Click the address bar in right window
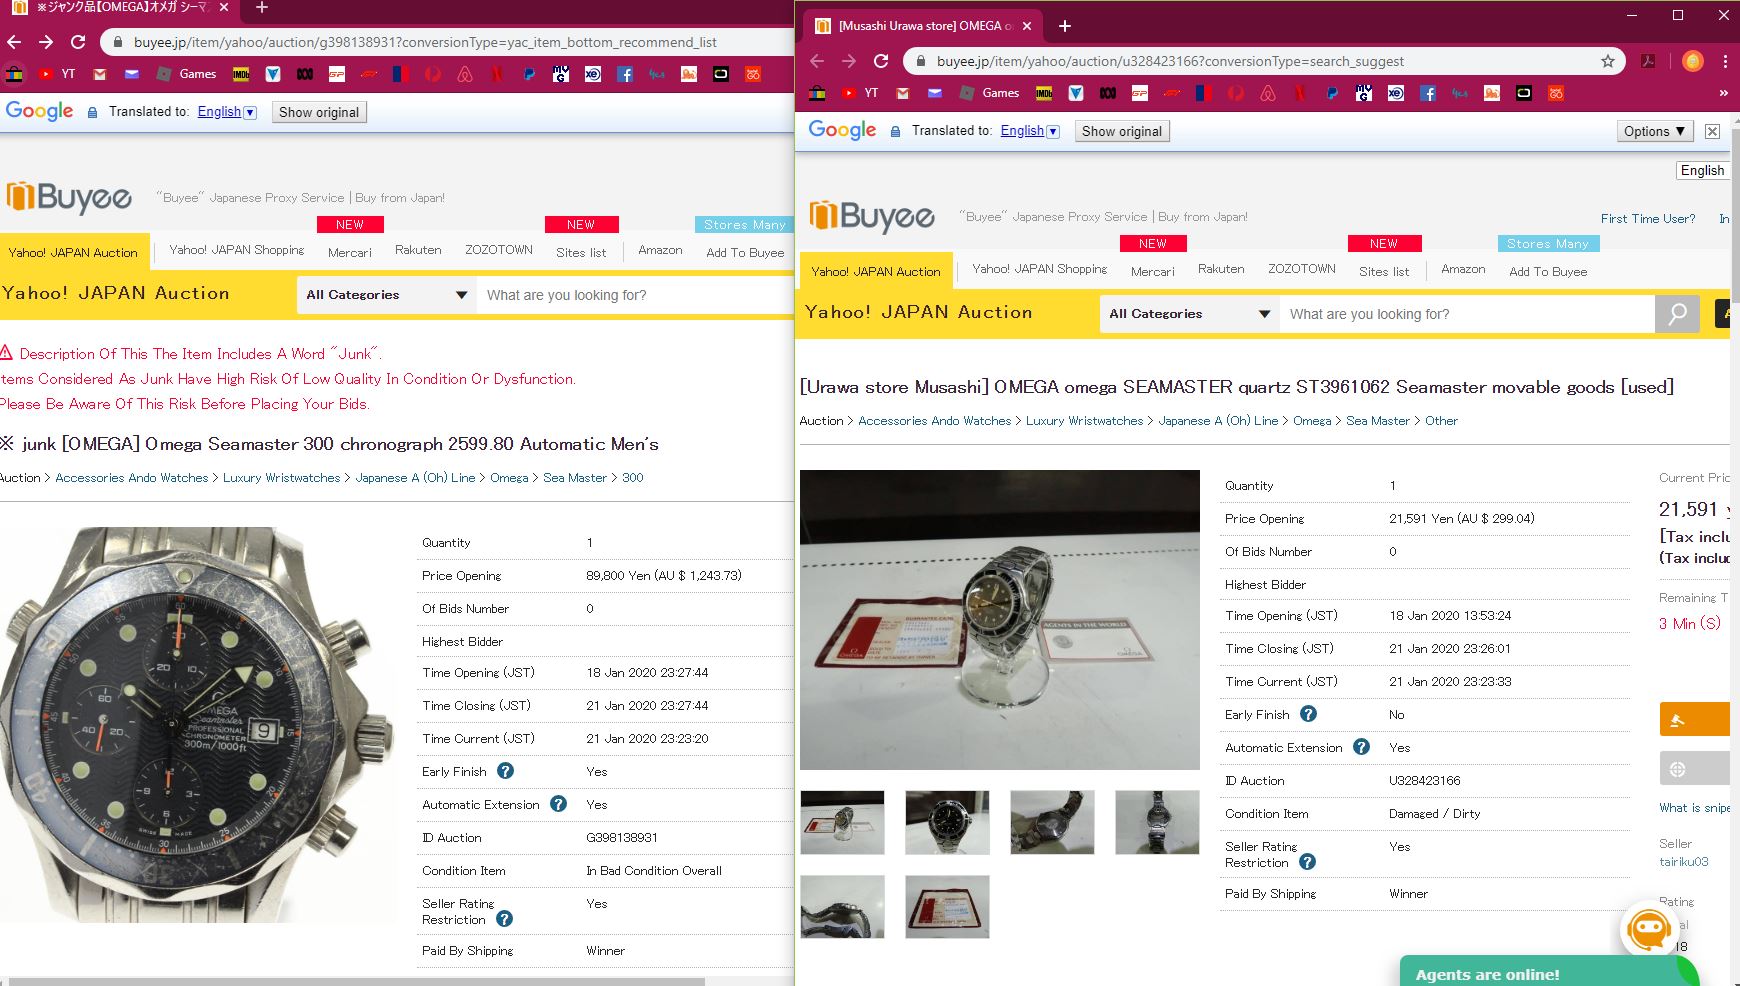1740x986 pixels. click(x=1262, y=61)
